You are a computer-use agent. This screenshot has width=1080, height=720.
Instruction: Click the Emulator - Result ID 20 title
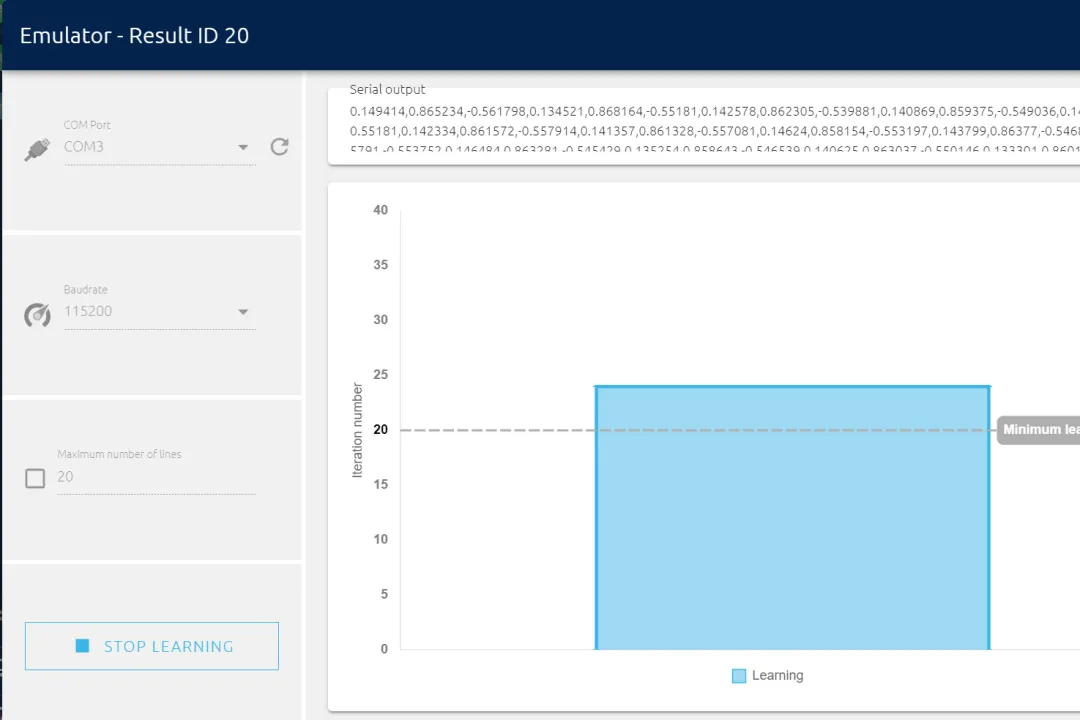[x=134, y=36]
